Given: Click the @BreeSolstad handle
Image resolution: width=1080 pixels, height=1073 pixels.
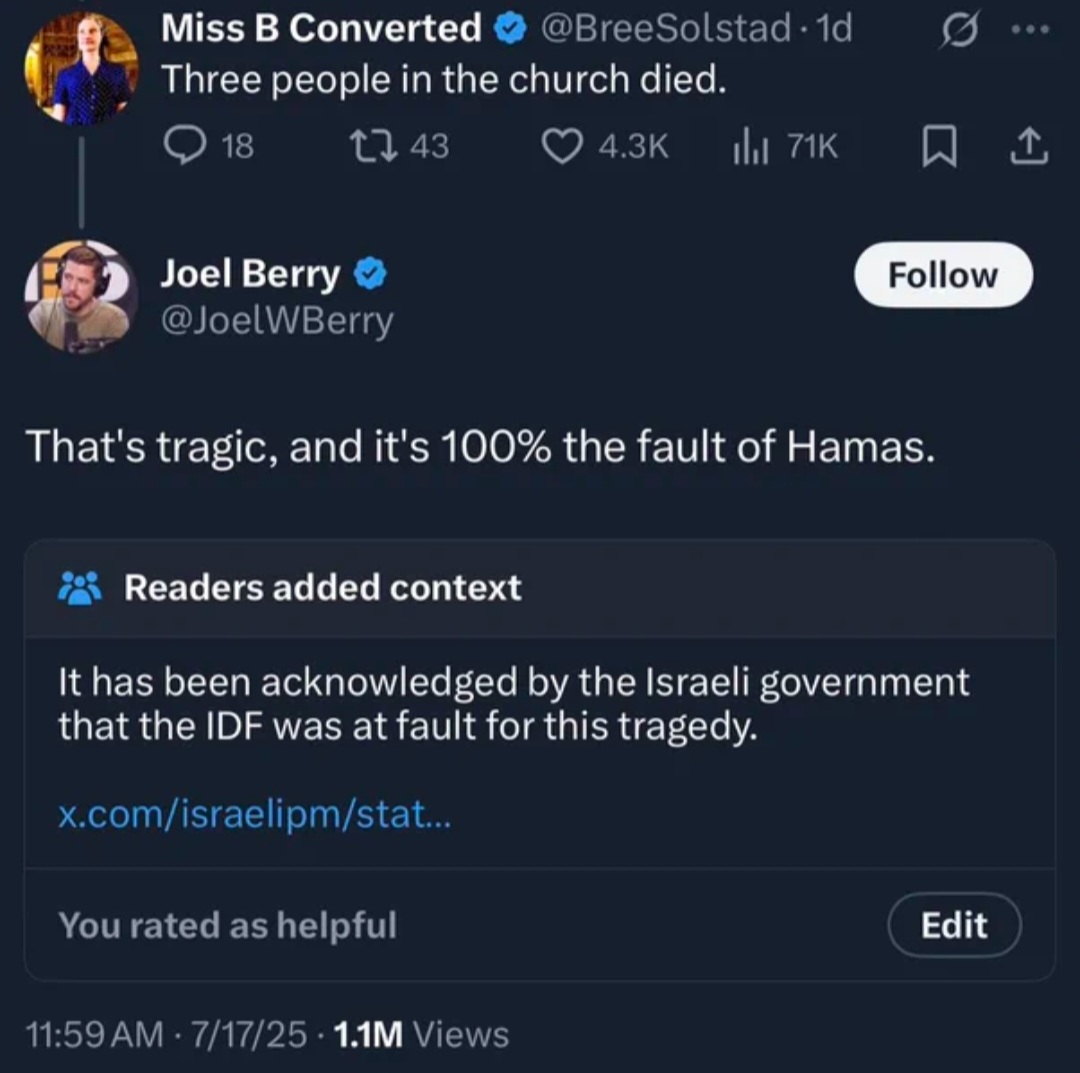Looking at the screenshot, I should tap(665, 29).
